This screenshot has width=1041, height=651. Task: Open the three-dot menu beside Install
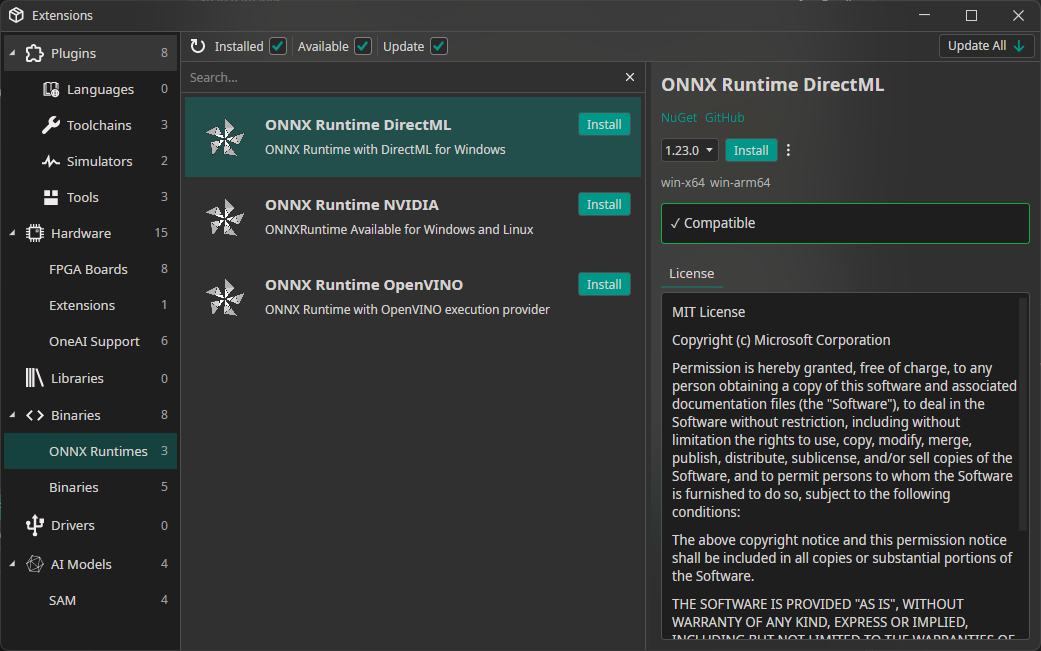pyautogui.click(x=788, y=150)
